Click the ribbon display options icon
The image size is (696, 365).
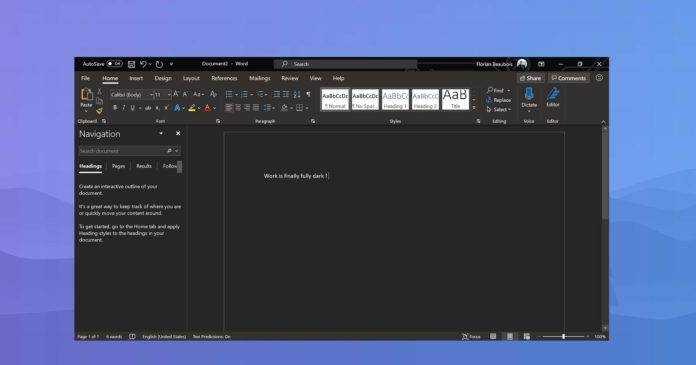(x=542, y=64)
